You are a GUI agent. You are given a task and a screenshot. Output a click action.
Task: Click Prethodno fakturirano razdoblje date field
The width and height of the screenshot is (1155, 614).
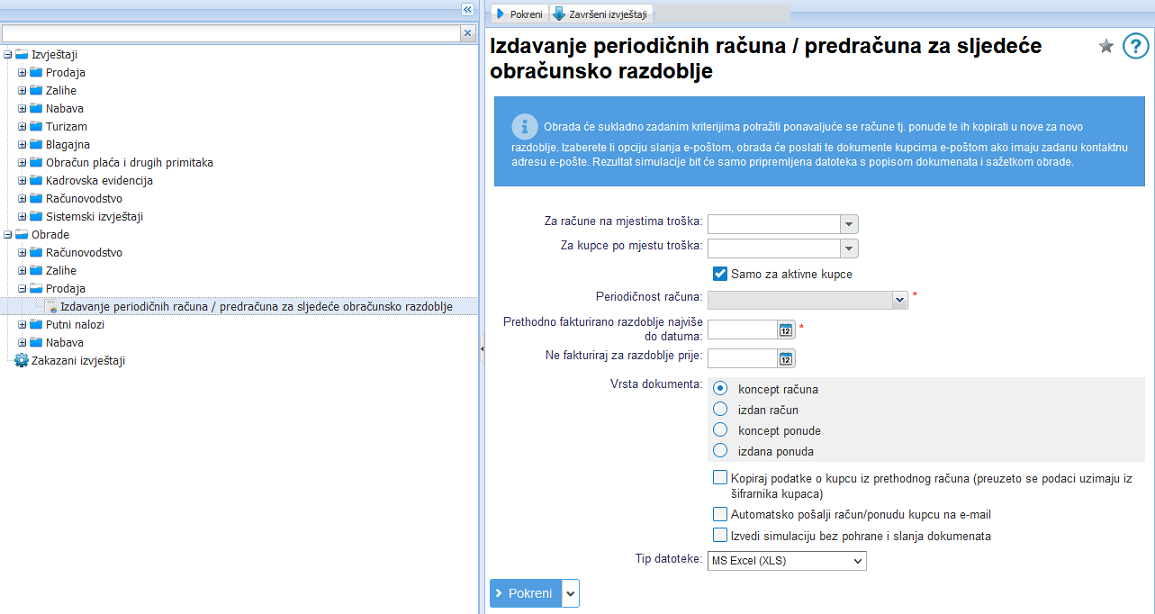pyautogui.click(x=742, y=330)
